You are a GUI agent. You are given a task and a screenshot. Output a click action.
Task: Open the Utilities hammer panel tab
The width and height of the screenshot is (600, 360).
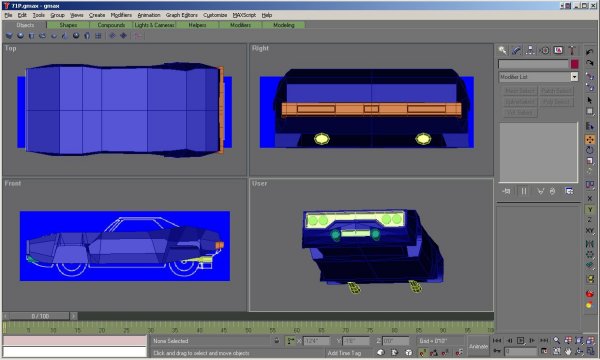tap(572, 50)
